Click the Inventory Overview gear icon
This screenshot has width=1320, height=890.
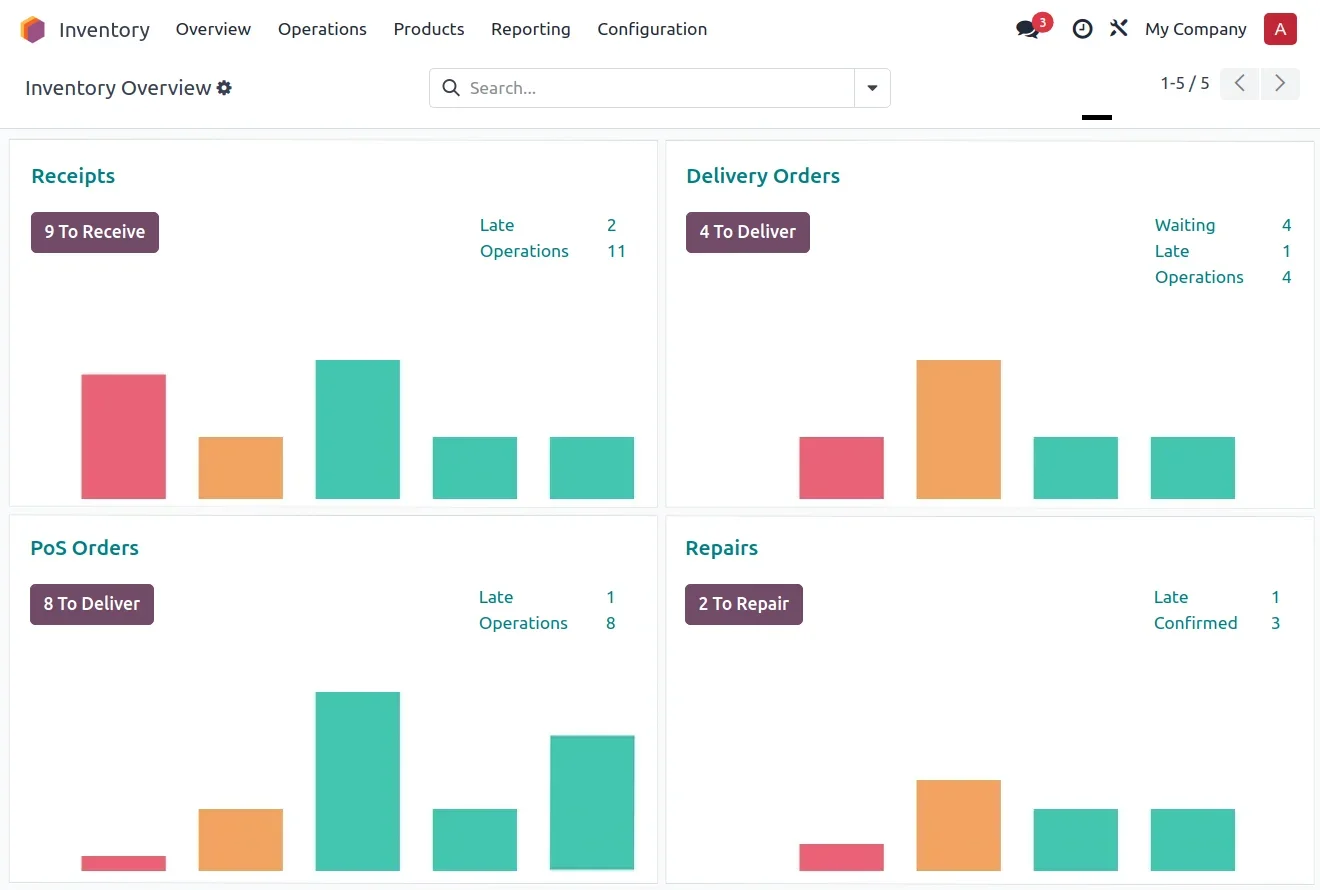(x=224, y=88)
